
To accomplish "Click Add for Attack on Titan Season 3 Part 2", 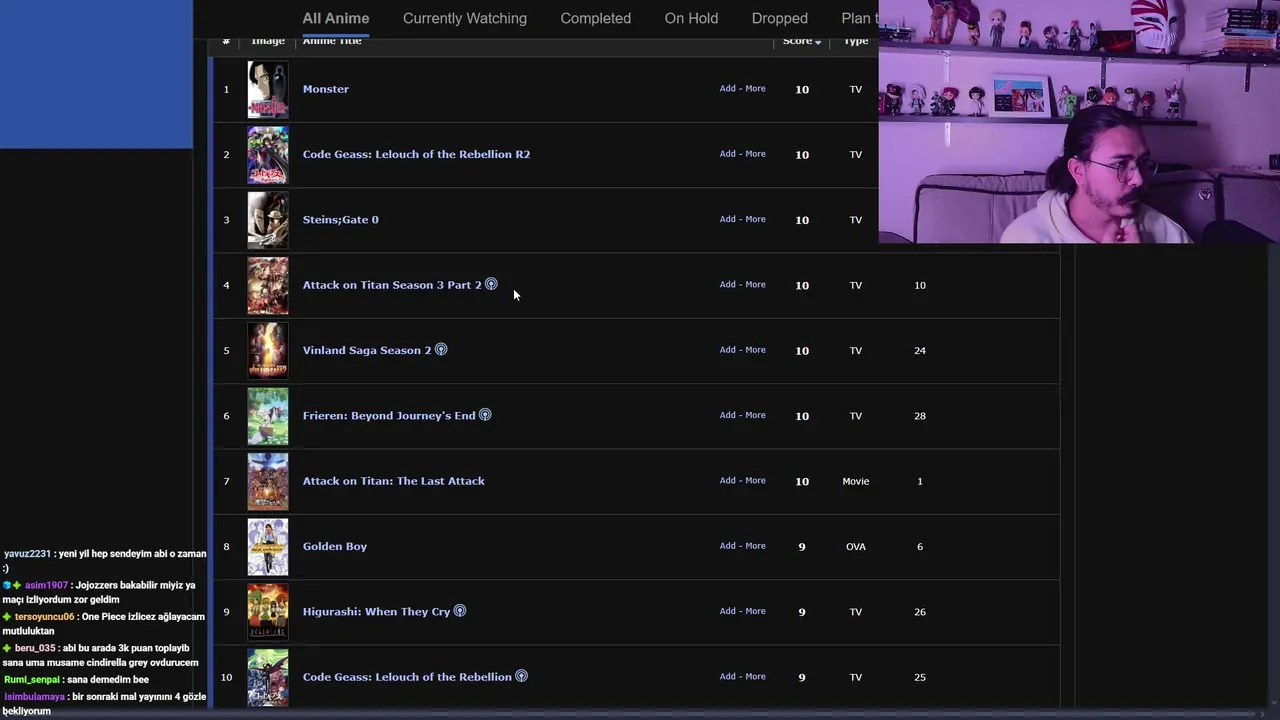I will (x=728, y=284).
